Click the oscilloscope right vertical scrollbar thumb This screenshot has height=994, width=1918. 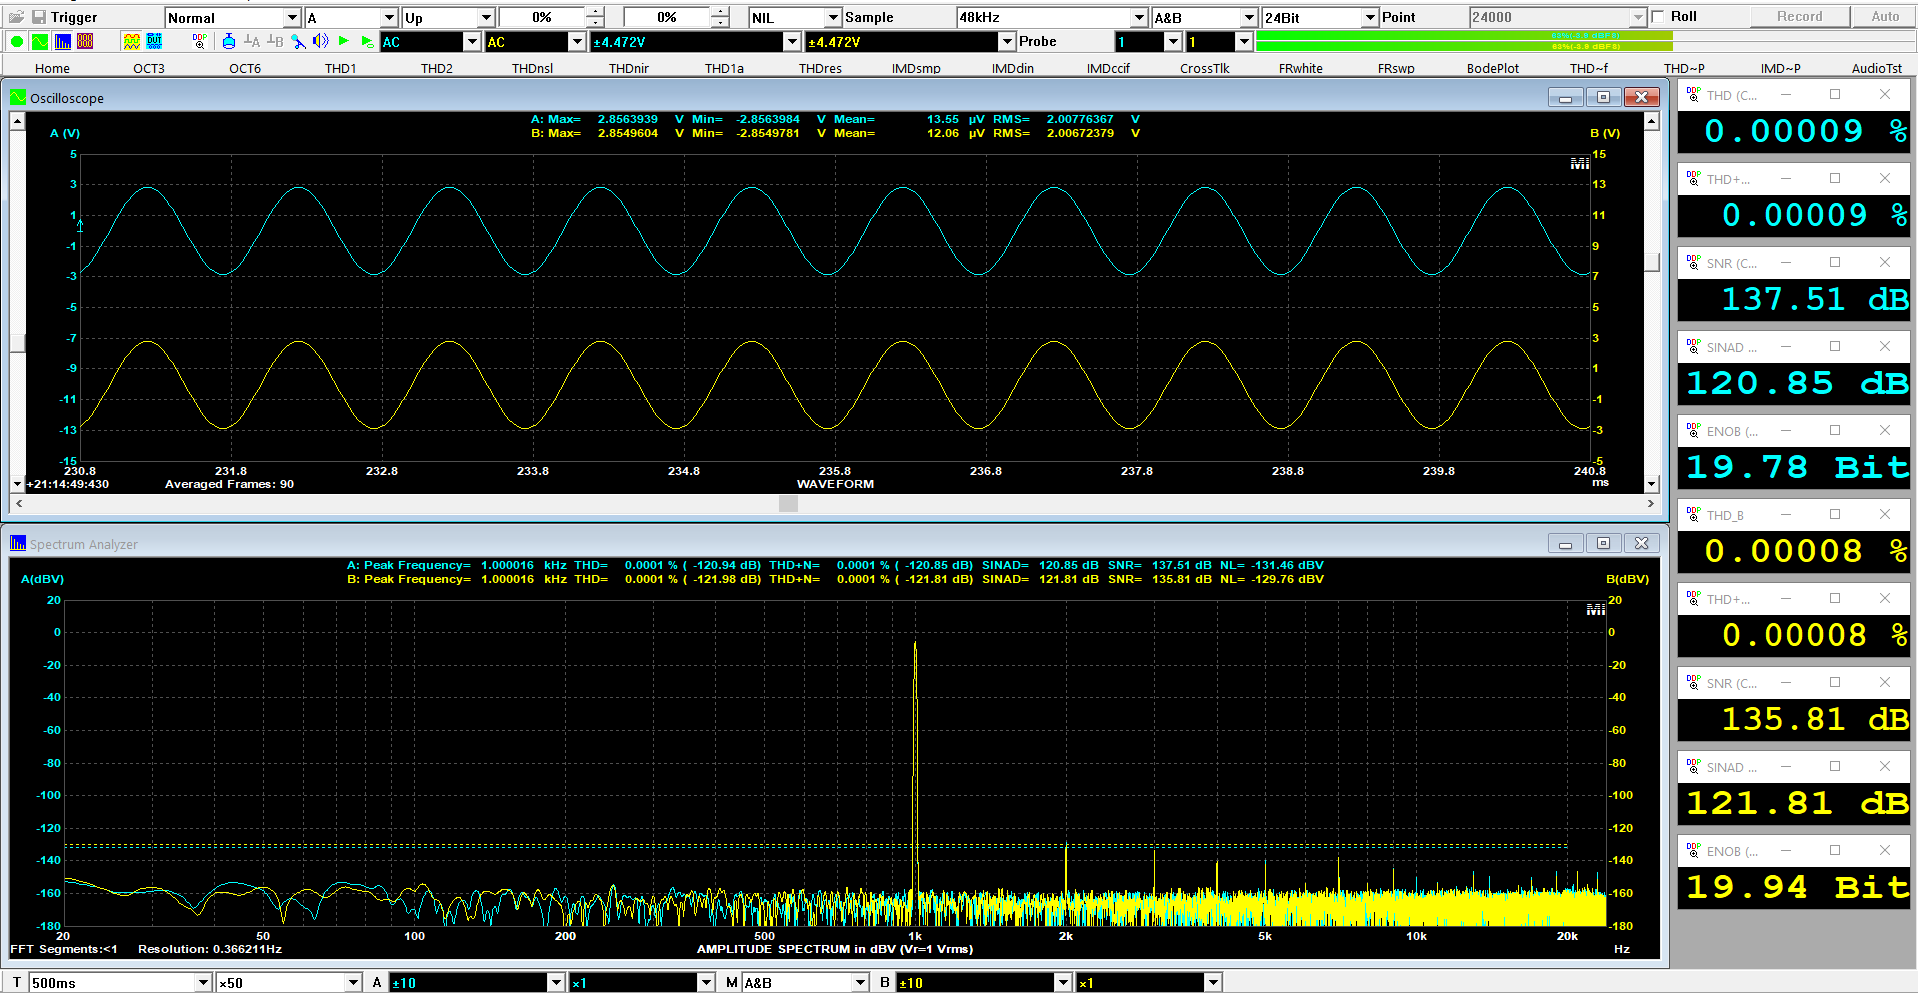pos(1652,262)
